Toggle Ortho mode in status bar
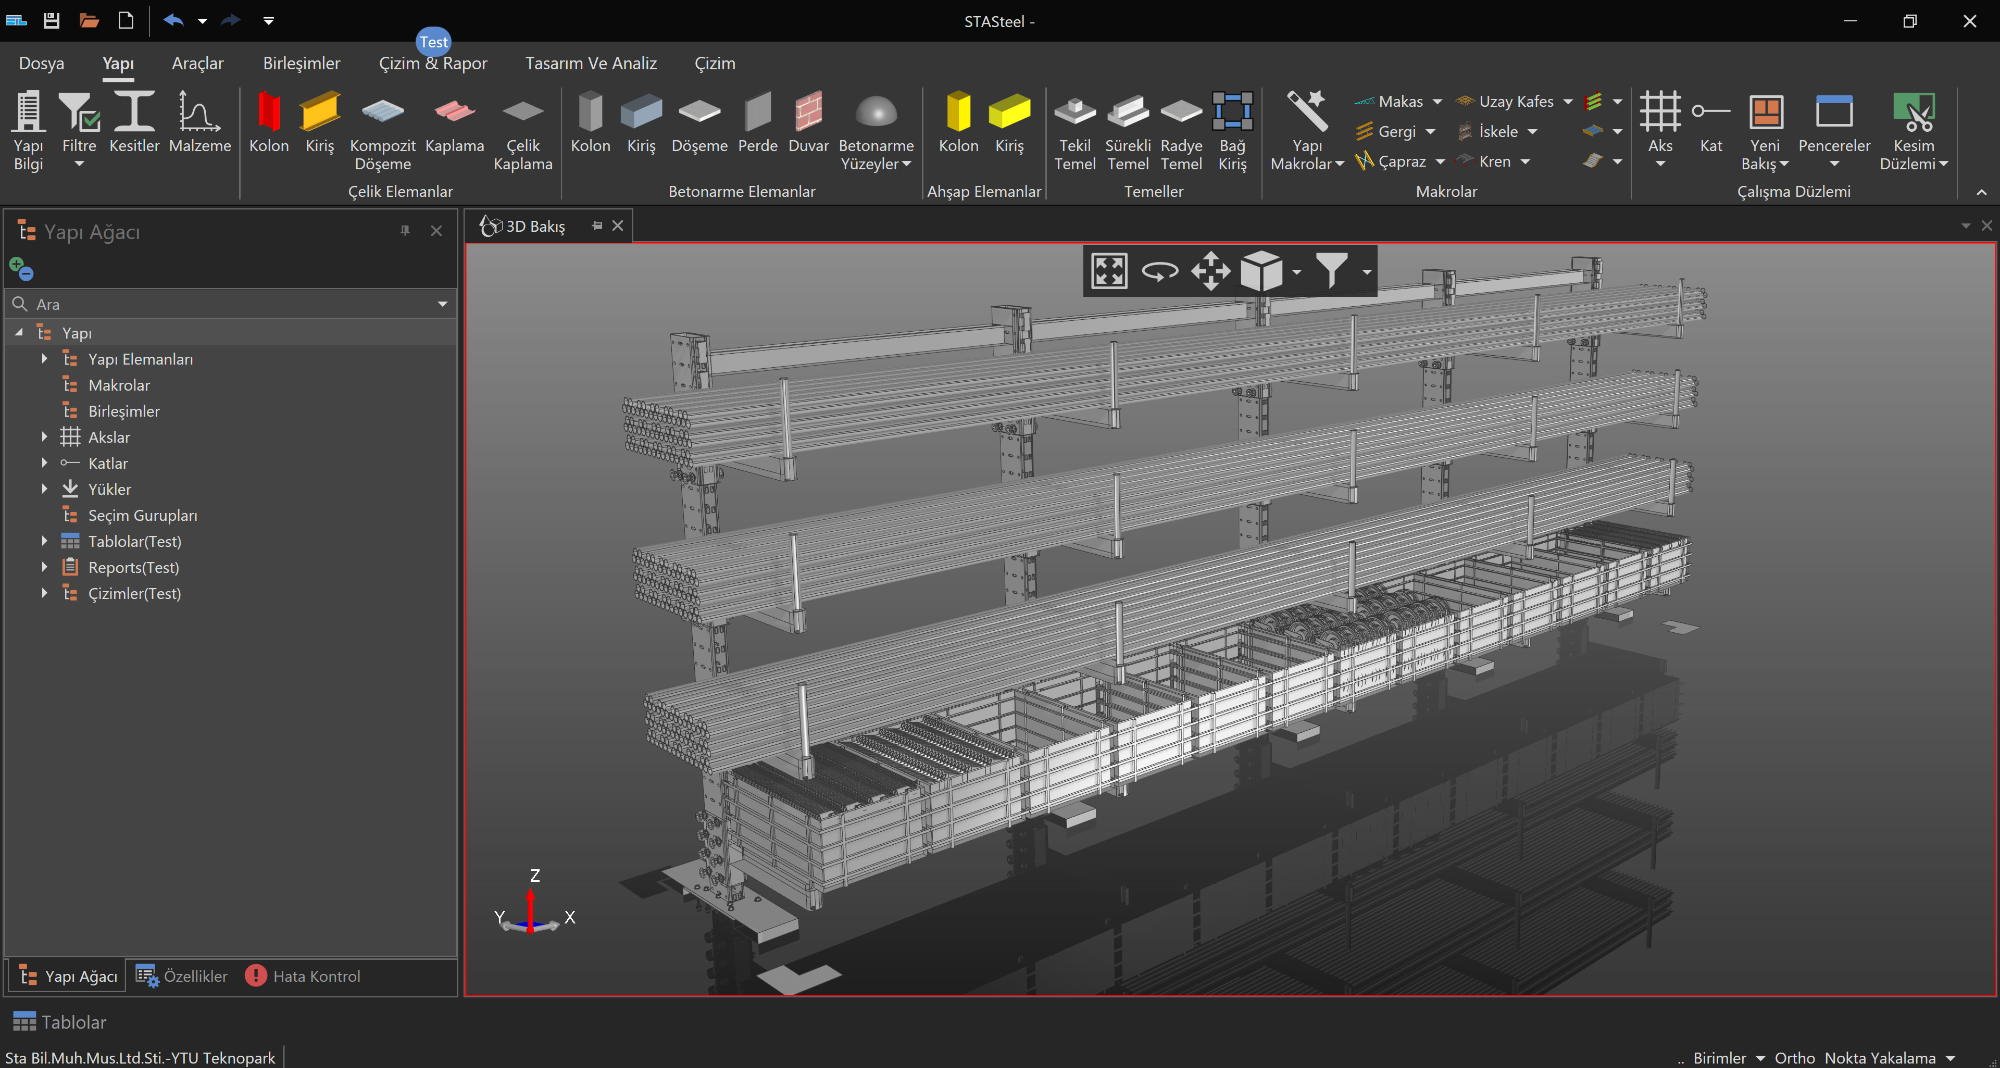The width and height of the screenshot is (2000, 1068). coord(1794,1058)
